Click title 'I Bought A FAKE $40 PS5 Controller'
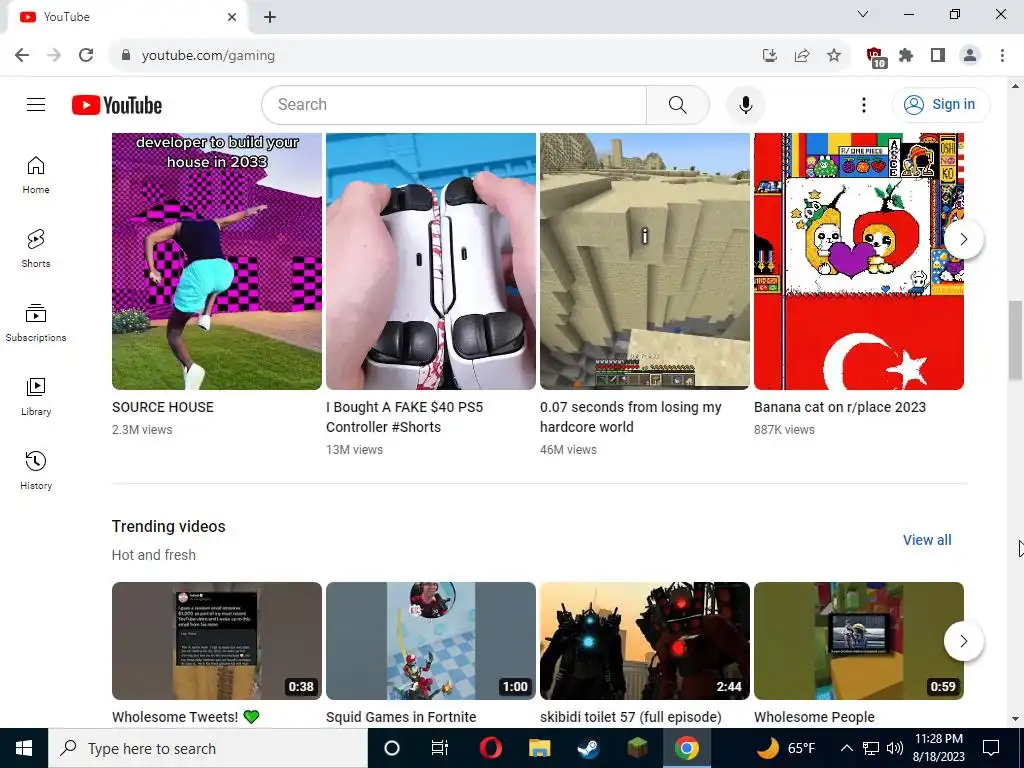1024x768 pixels. (404, 417)
